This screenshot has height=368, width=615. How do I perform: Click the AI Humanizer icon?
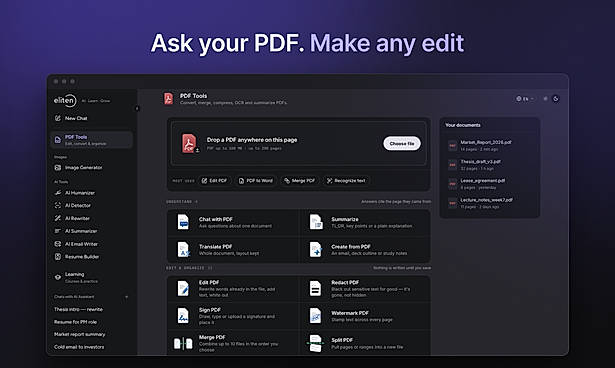58,193
